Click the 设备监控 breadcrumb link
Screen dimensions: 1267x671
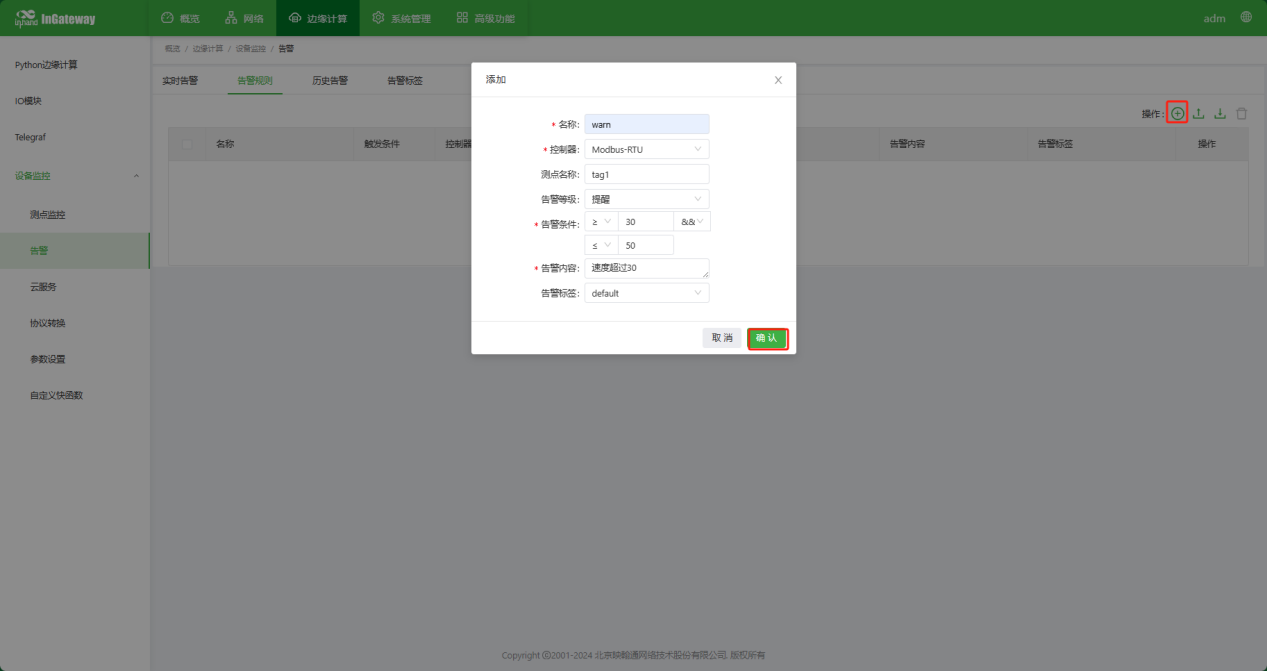coord(251,48)
